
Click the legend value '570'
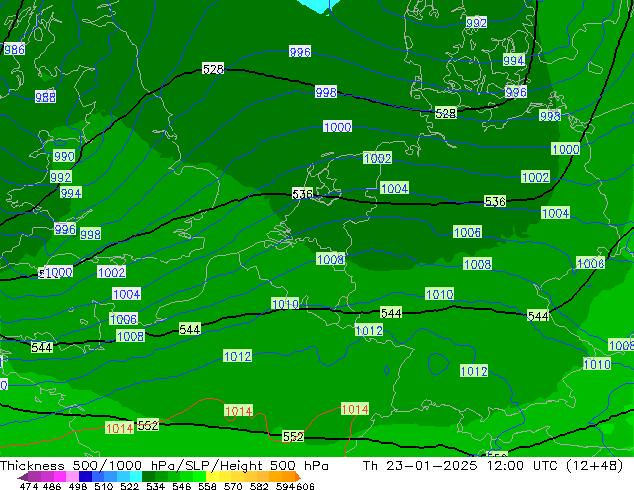(233, 486)
